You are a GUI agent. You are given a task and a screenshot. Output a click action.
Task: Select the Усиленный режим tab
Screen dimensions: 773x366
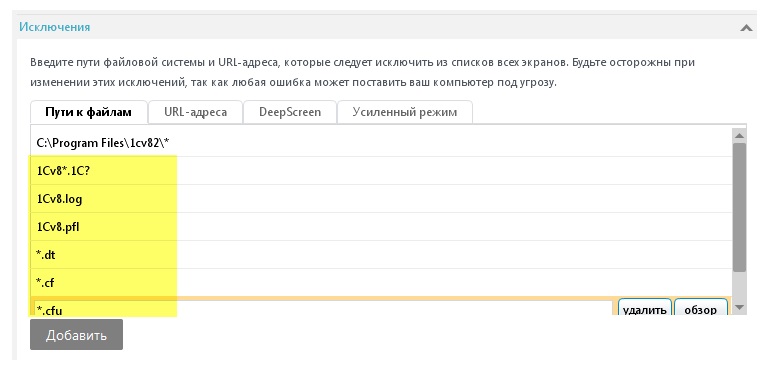405,112
